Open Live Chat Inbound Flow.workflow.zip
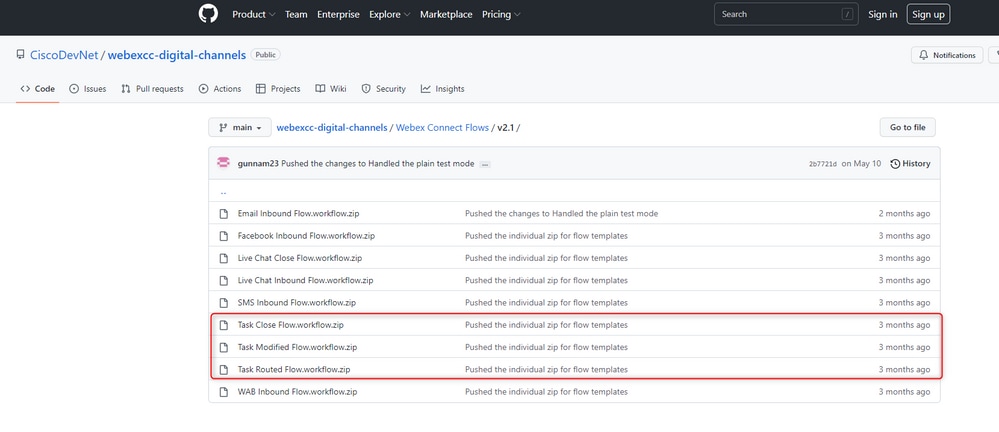999x432 pixels. (306, 280)
